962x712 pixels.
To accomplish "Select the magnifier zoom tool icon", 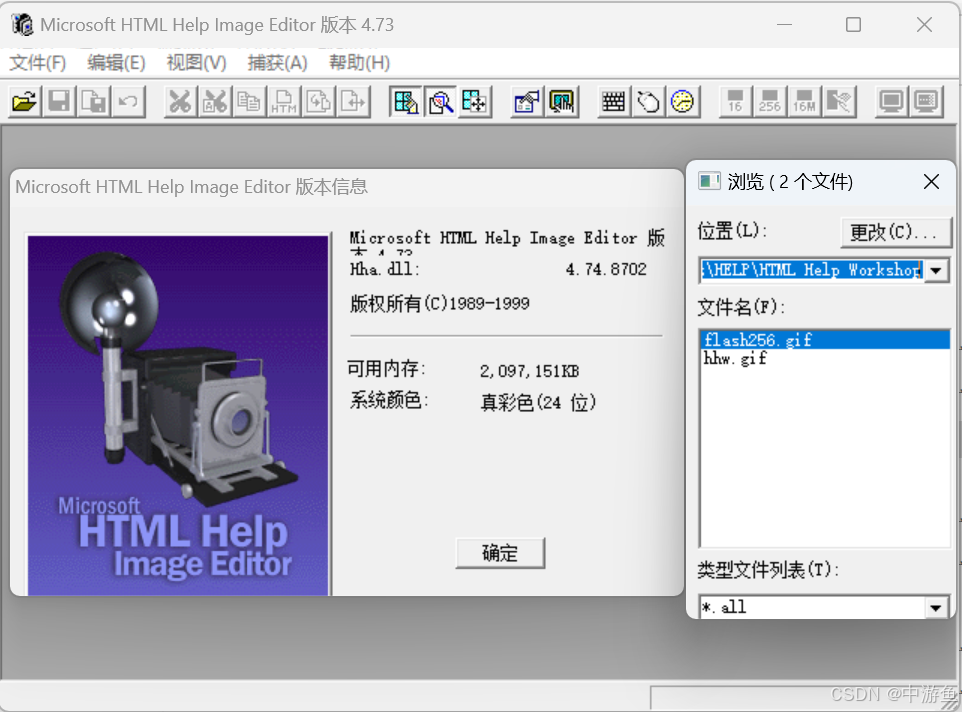I will click(440, 101).
